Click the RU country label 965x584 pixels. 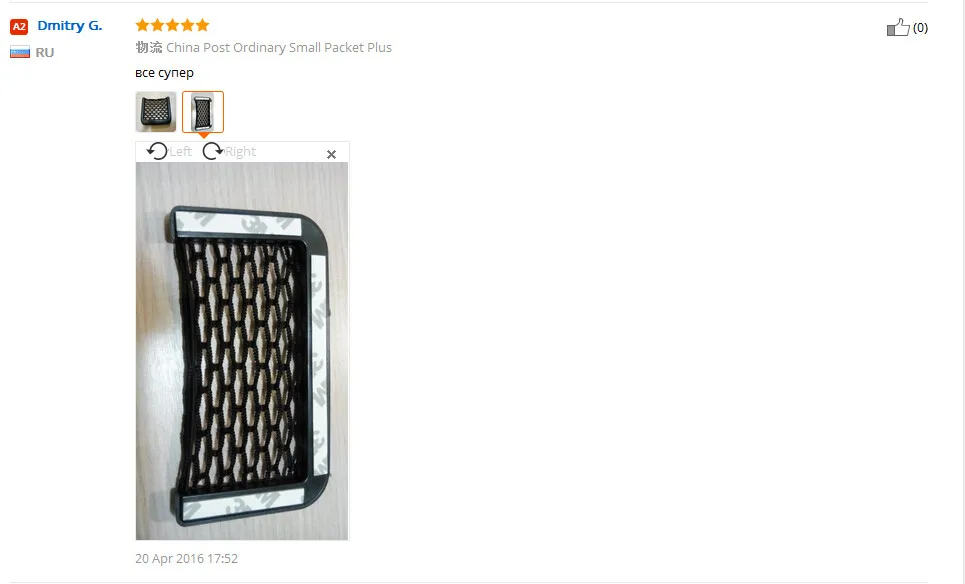[x=45, y=53]
